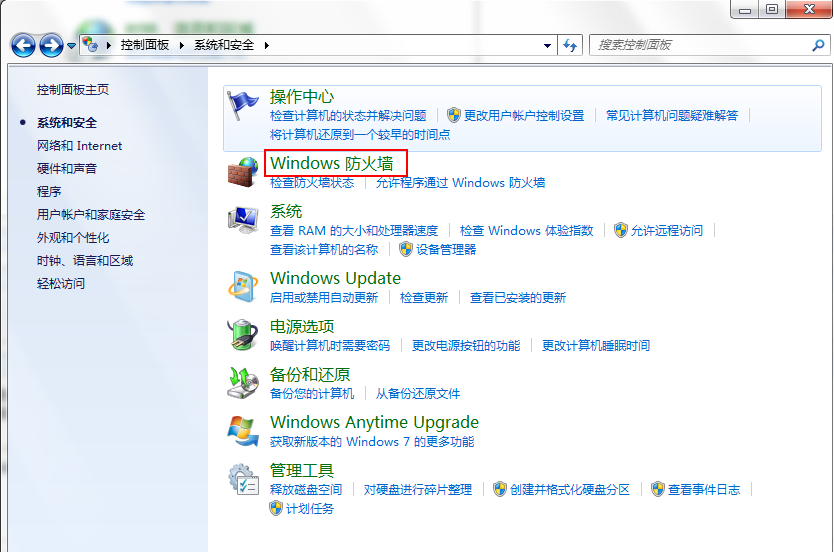The height and width of the screenshot is (552, 834).
Task: Open the Windows 防火墙 heading
Action: [332, 163]
